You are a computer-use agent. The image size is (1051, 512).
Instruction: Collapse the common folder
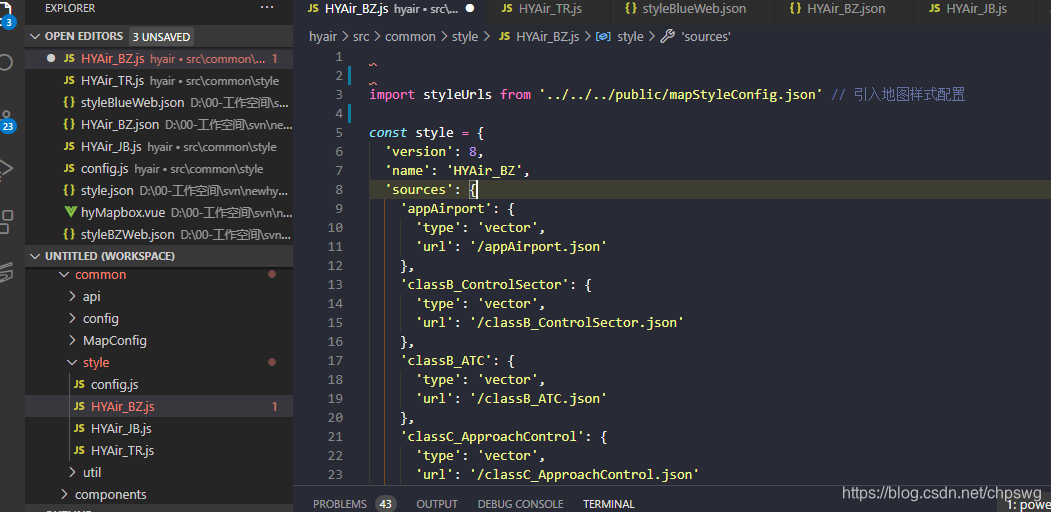coord(64,275)
